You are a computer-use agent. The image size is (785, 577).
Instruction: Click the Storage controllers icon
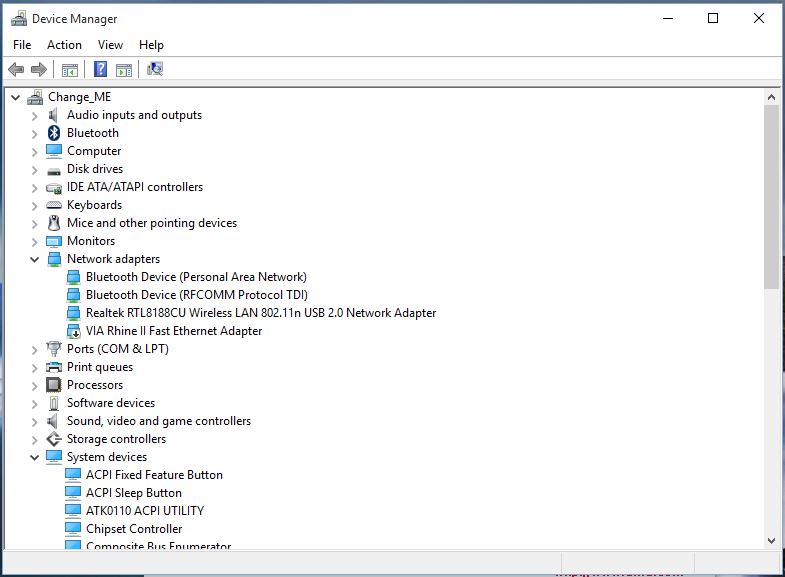pos(54,439)
